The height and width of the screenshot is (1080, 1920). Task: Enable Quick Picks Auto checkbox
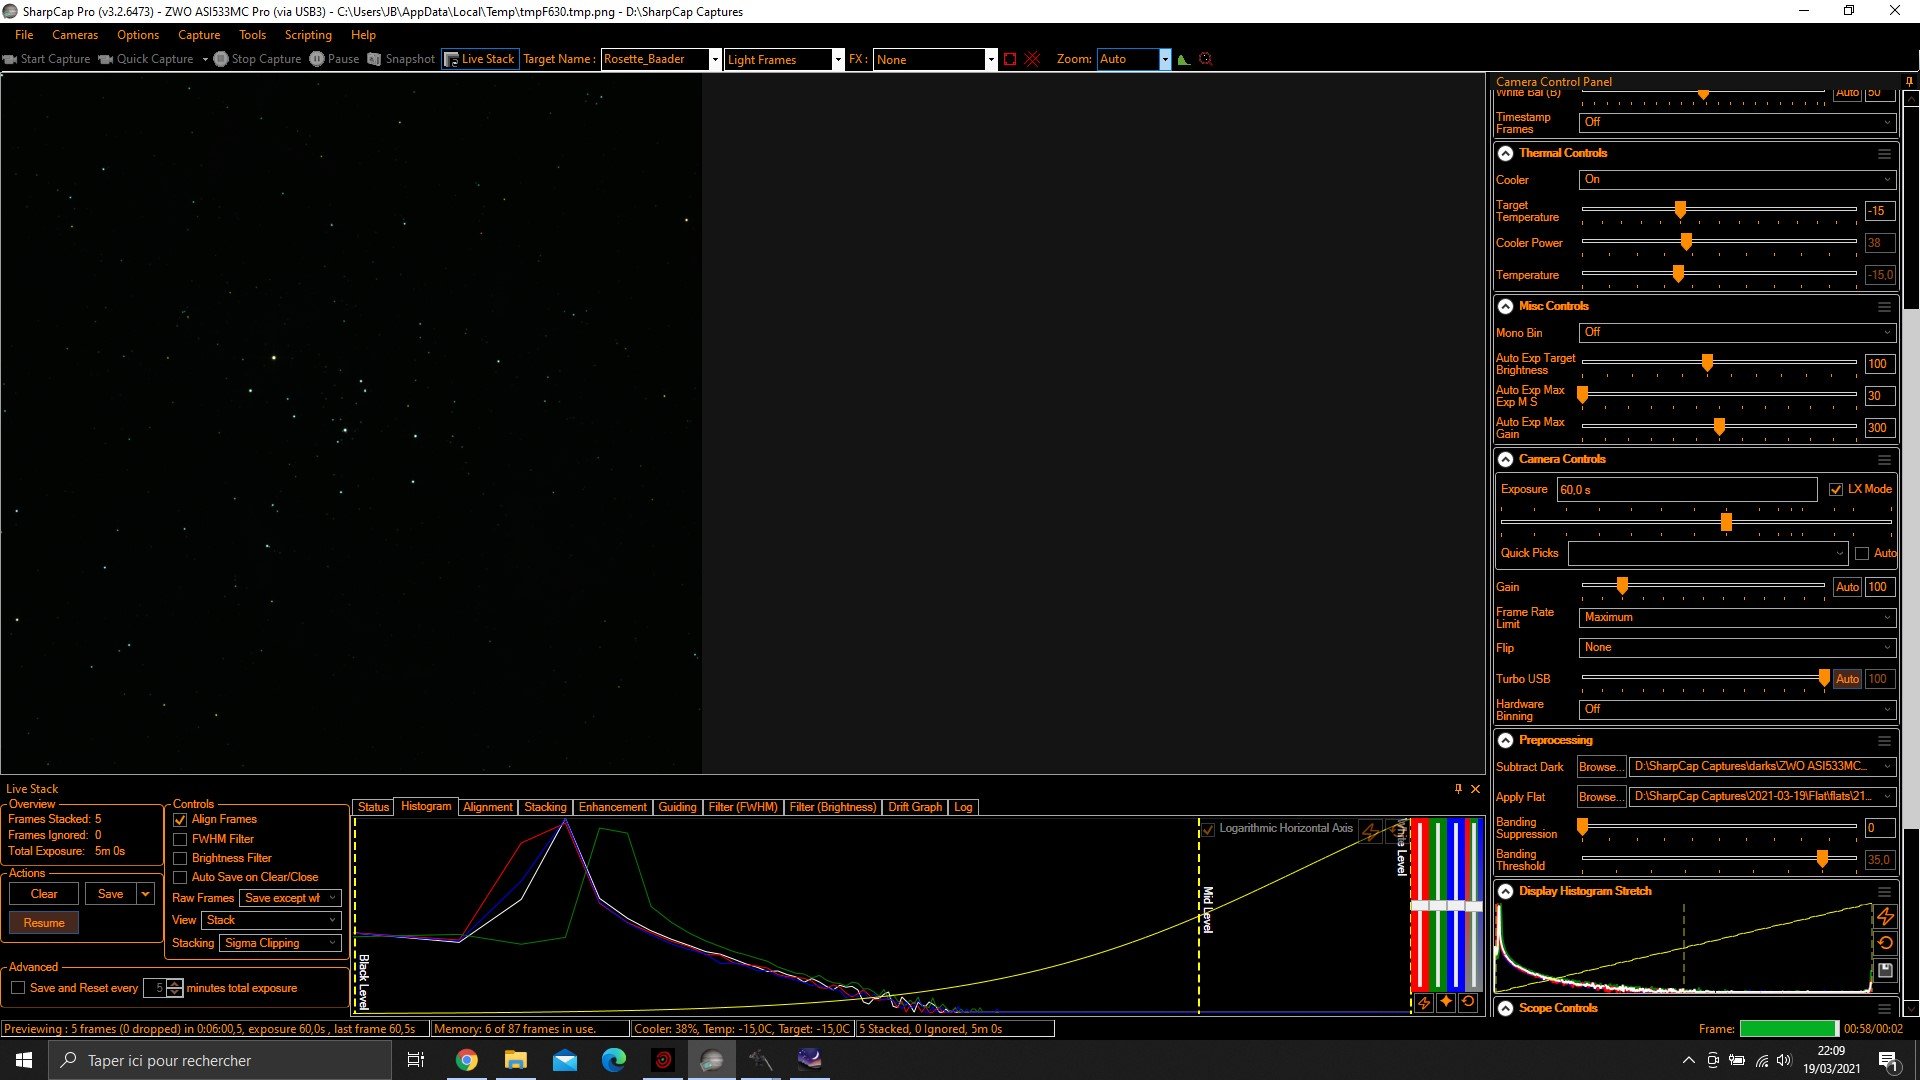coord(1862,553)
